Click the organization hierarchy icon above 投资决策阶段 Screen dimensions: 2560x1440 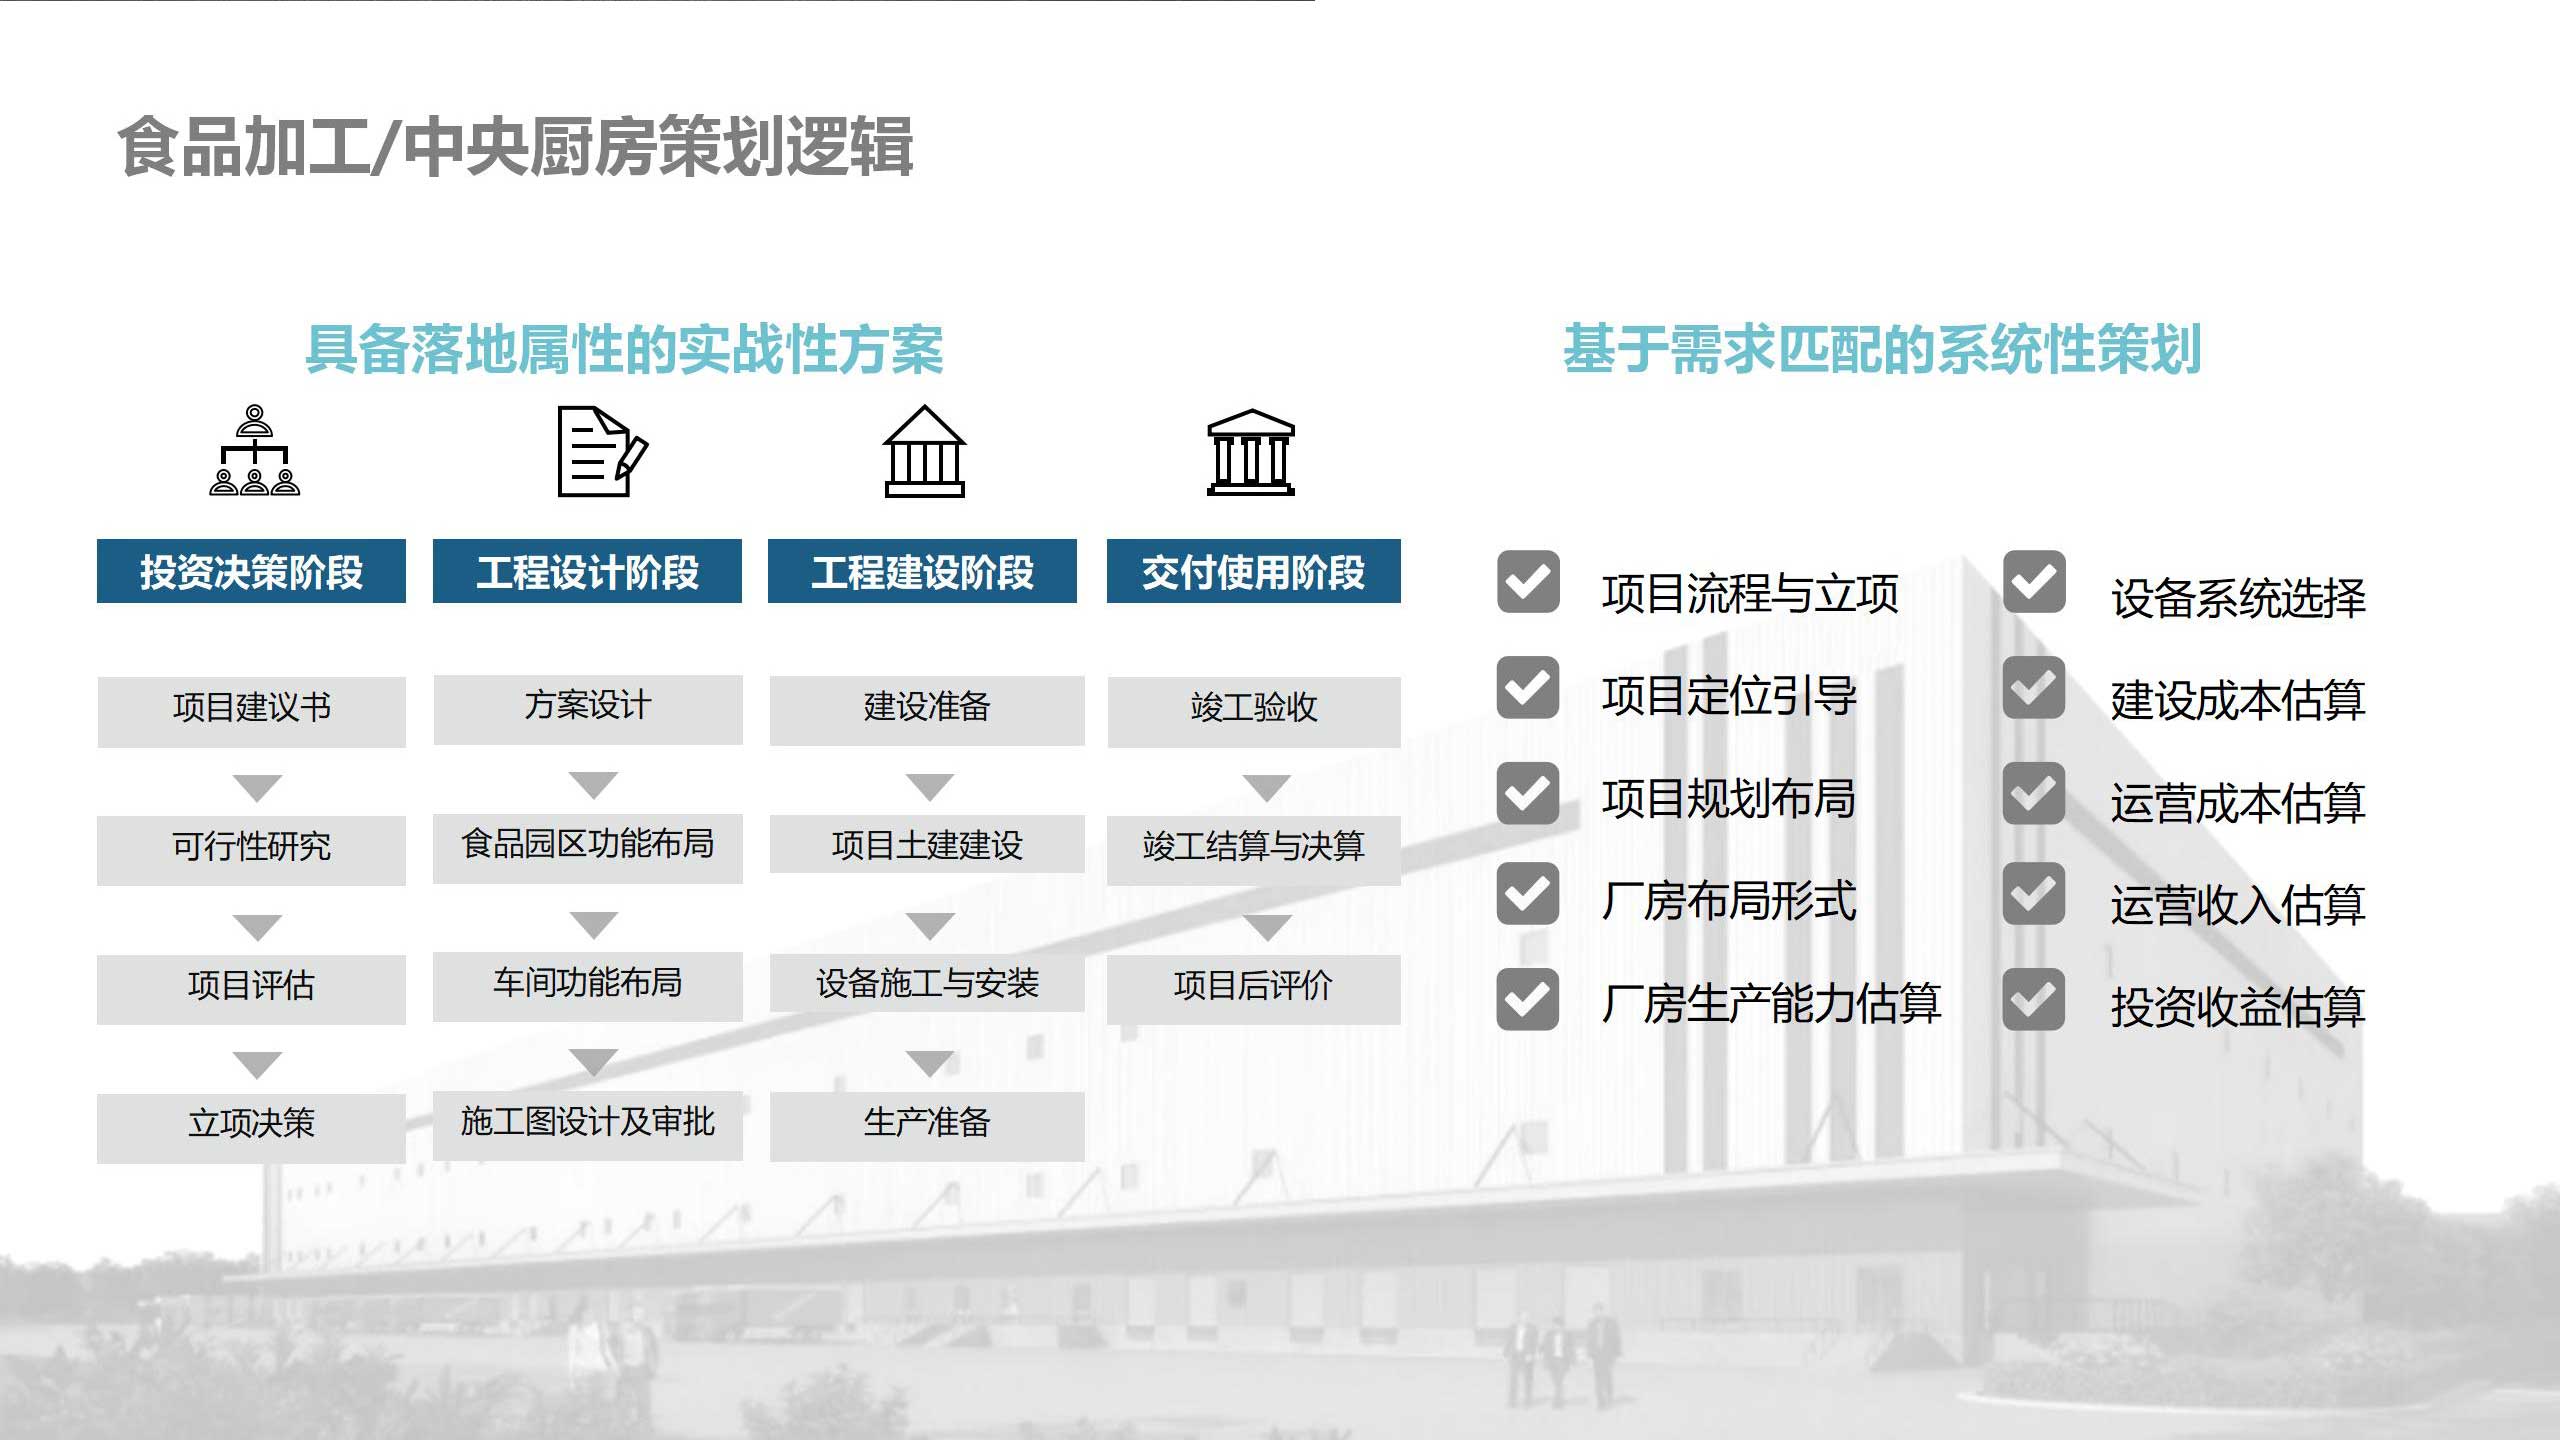click(x=254, y=451)
